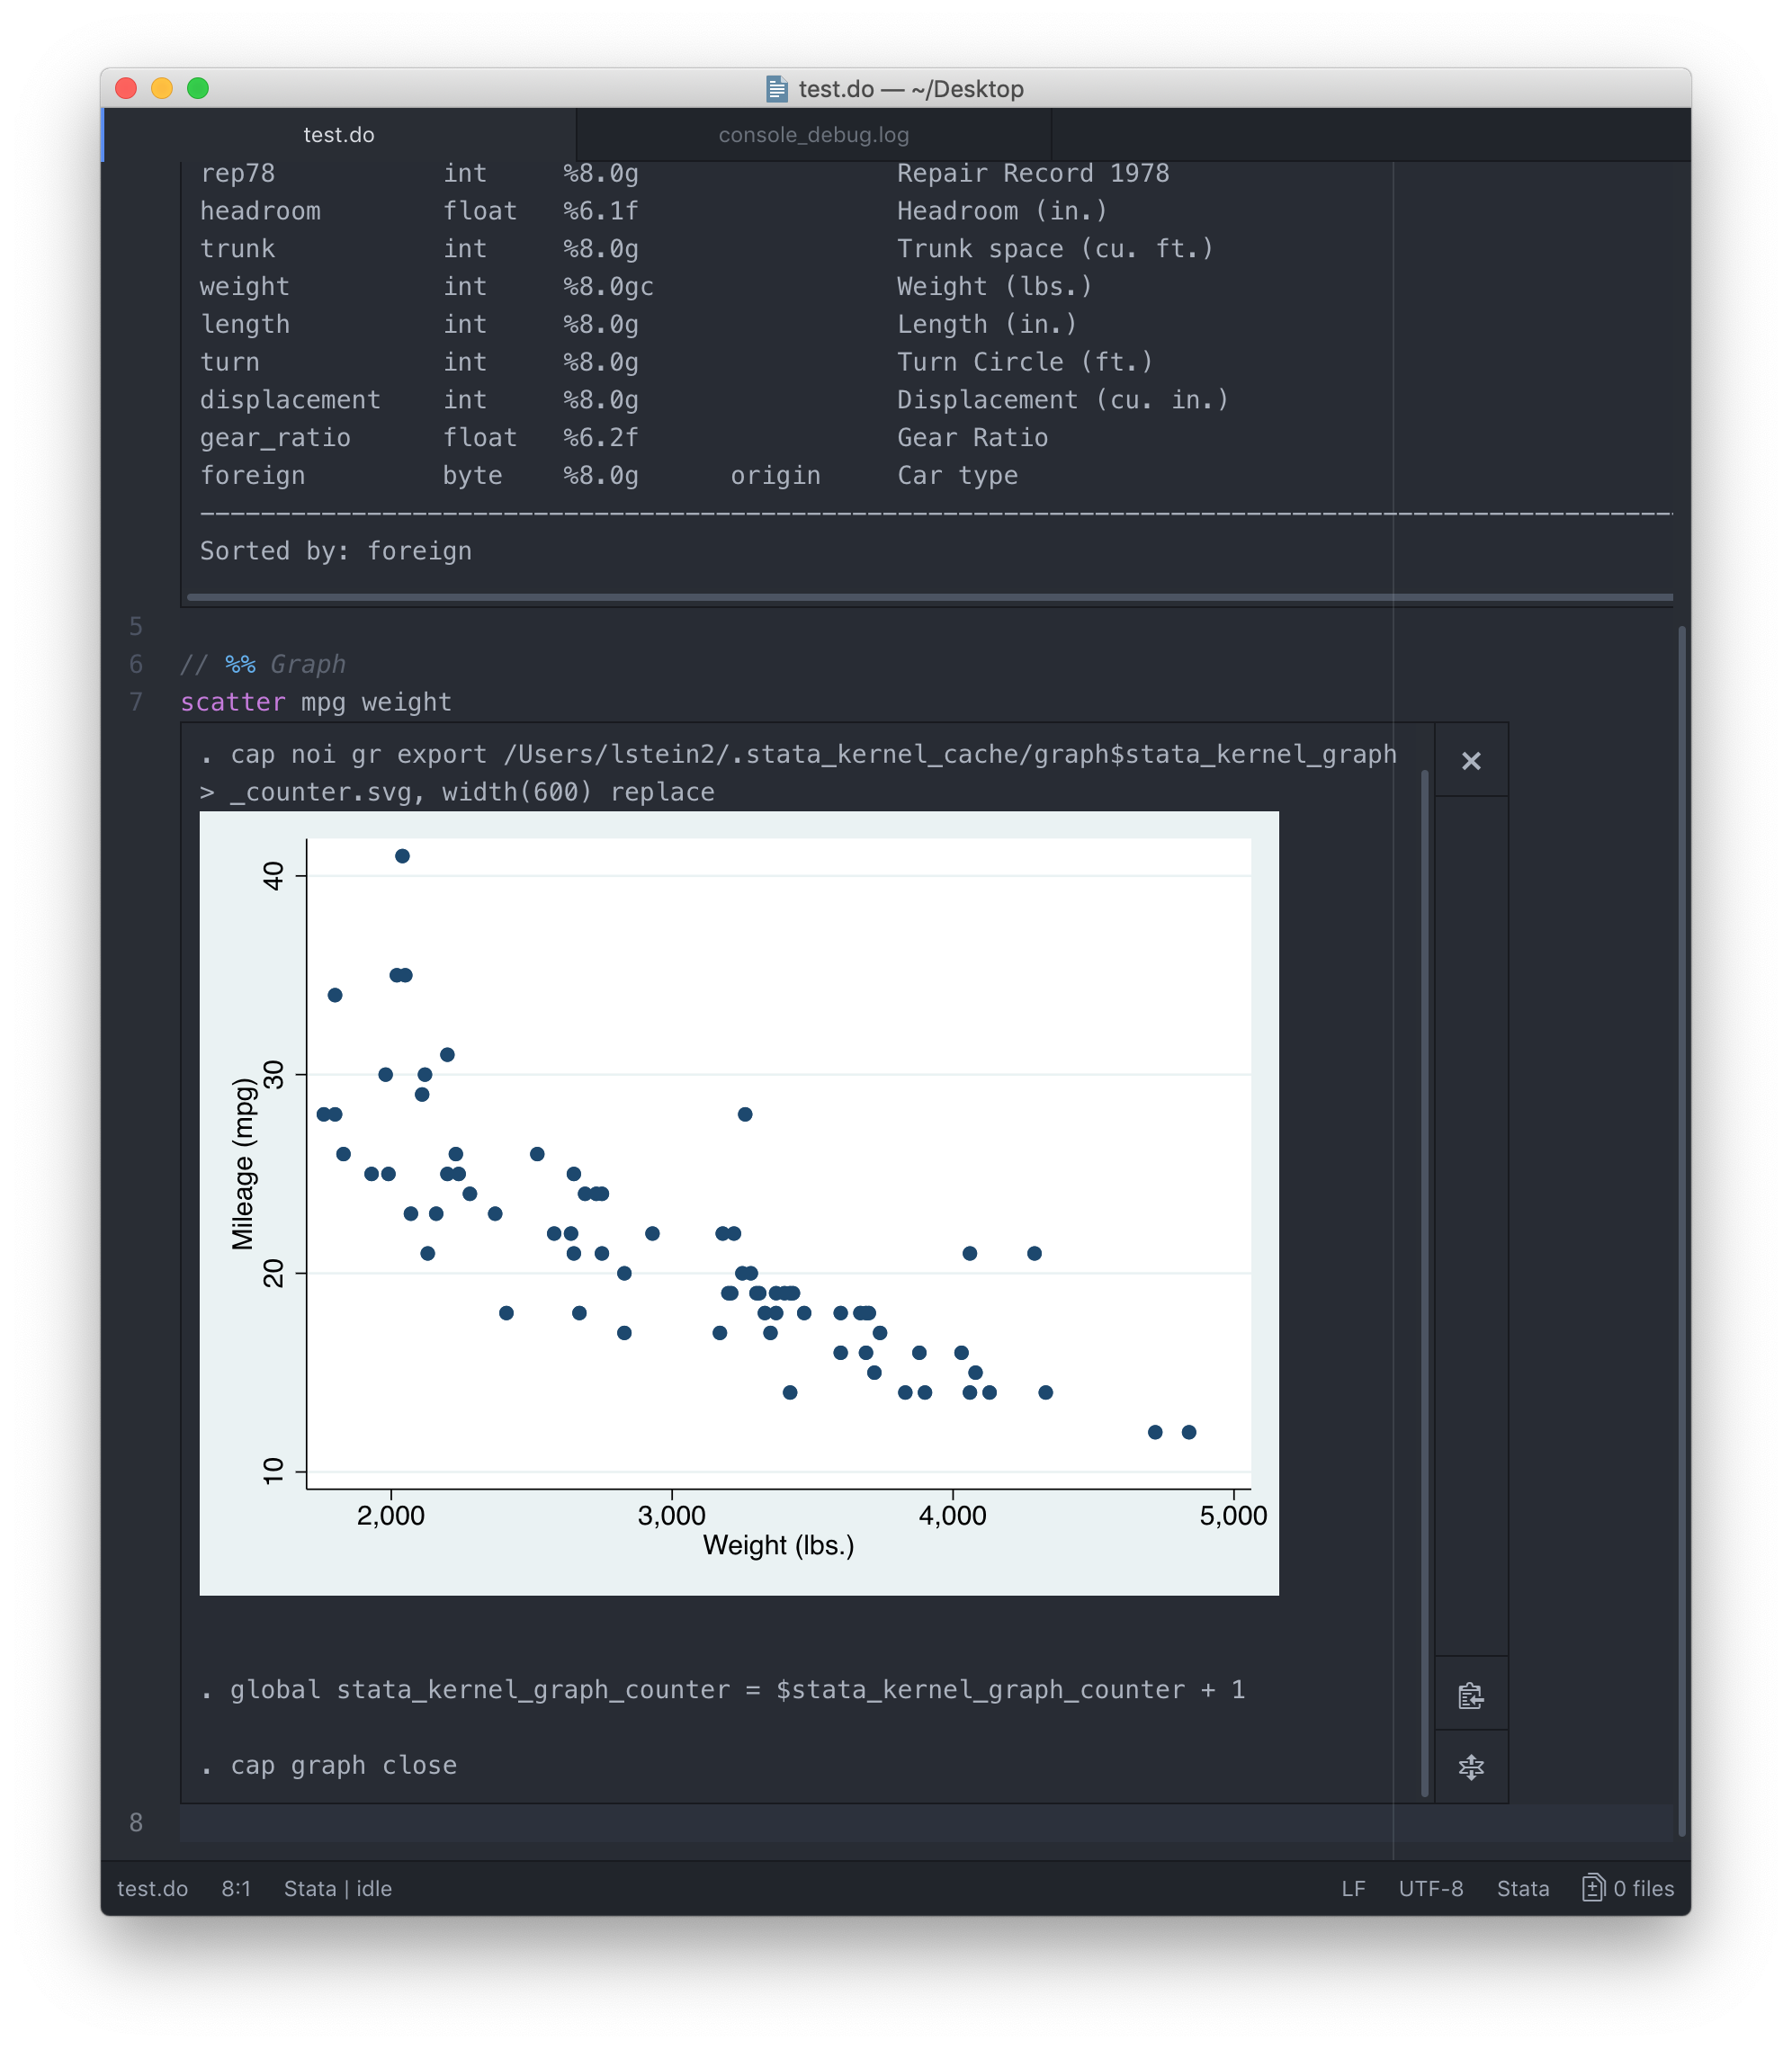The image size is (1792, 2049).
Task: Go to line using the 8:1 position indicator
Action: coord(236,1888)
